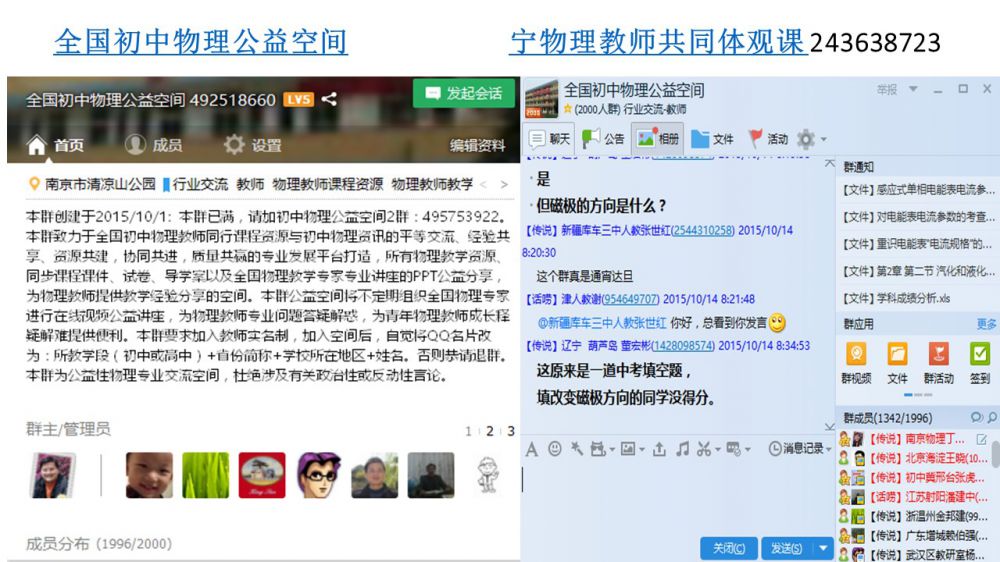
Task: Open the 举报 dropdown arrow in title bar
Action: (x=912, y=89)
